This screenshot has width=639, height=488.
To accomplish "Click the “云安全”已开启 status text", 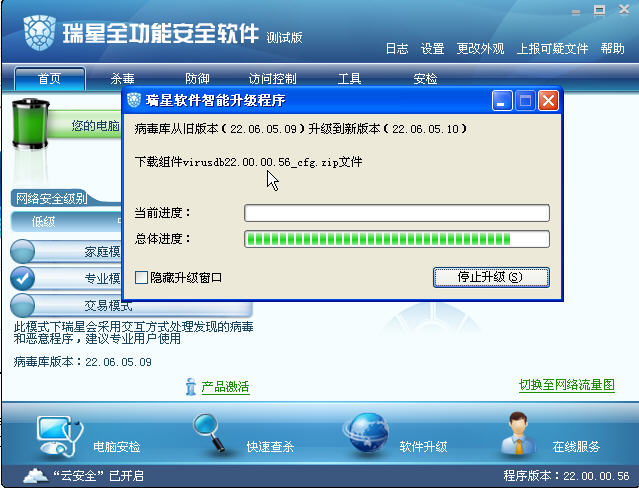I will pos(98,476).
